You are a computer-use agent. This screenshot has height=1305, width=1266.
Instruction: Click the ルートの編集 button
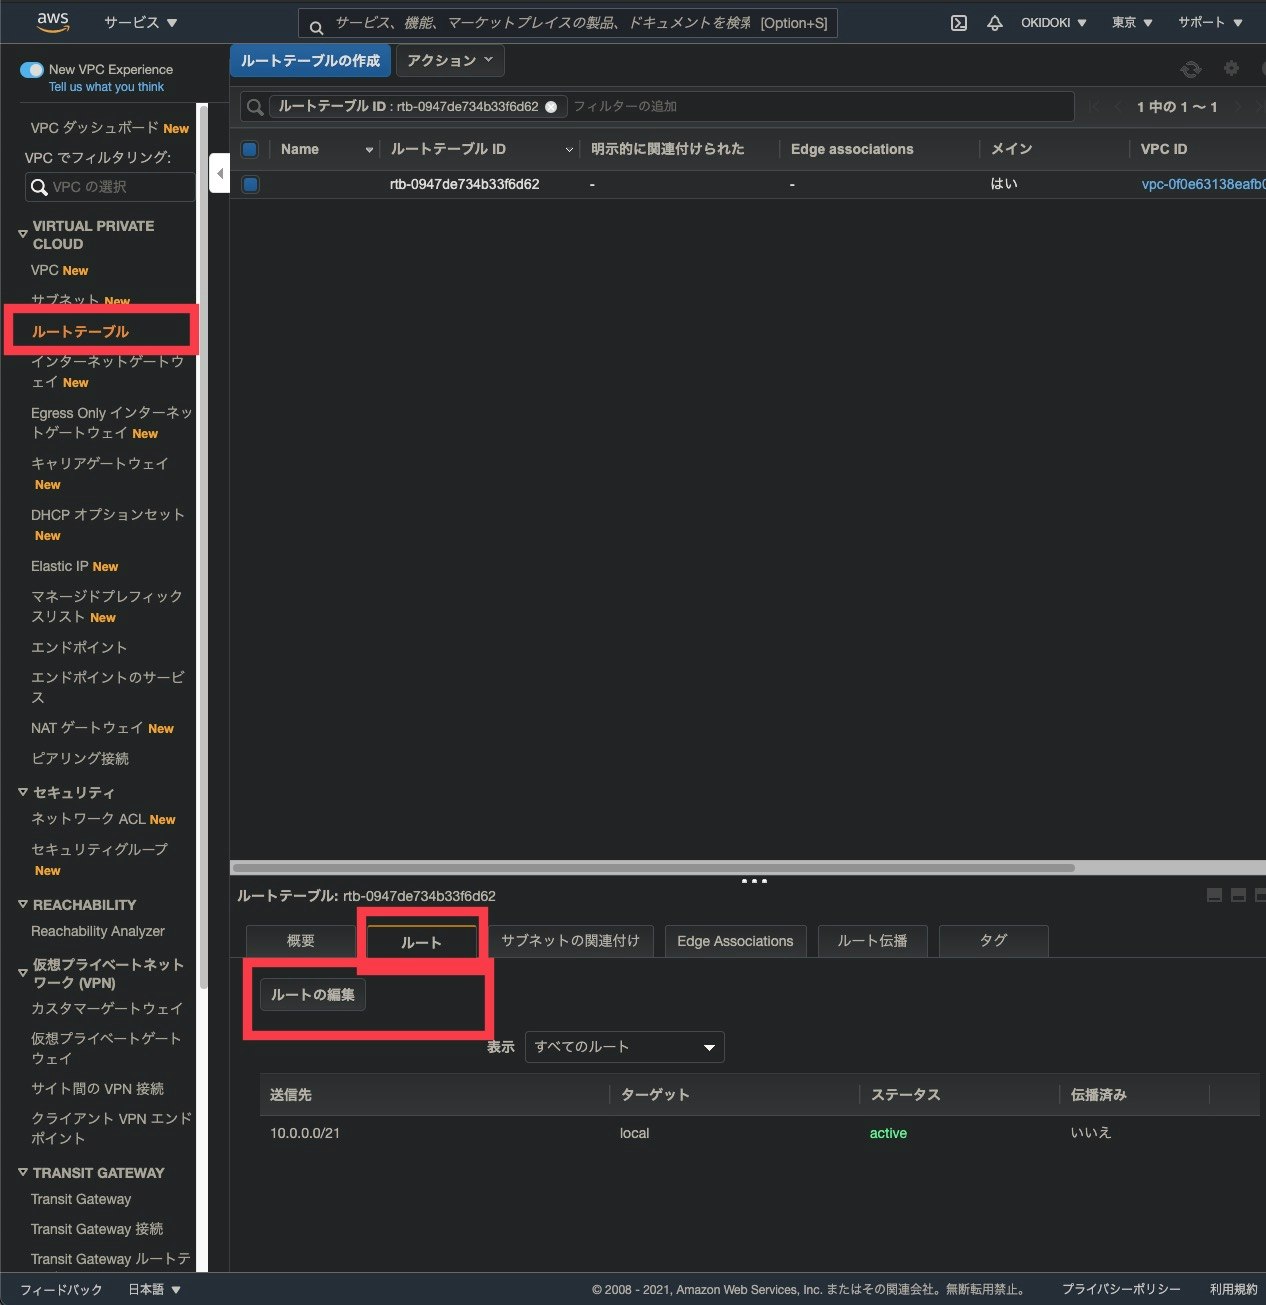coord(313,995)
